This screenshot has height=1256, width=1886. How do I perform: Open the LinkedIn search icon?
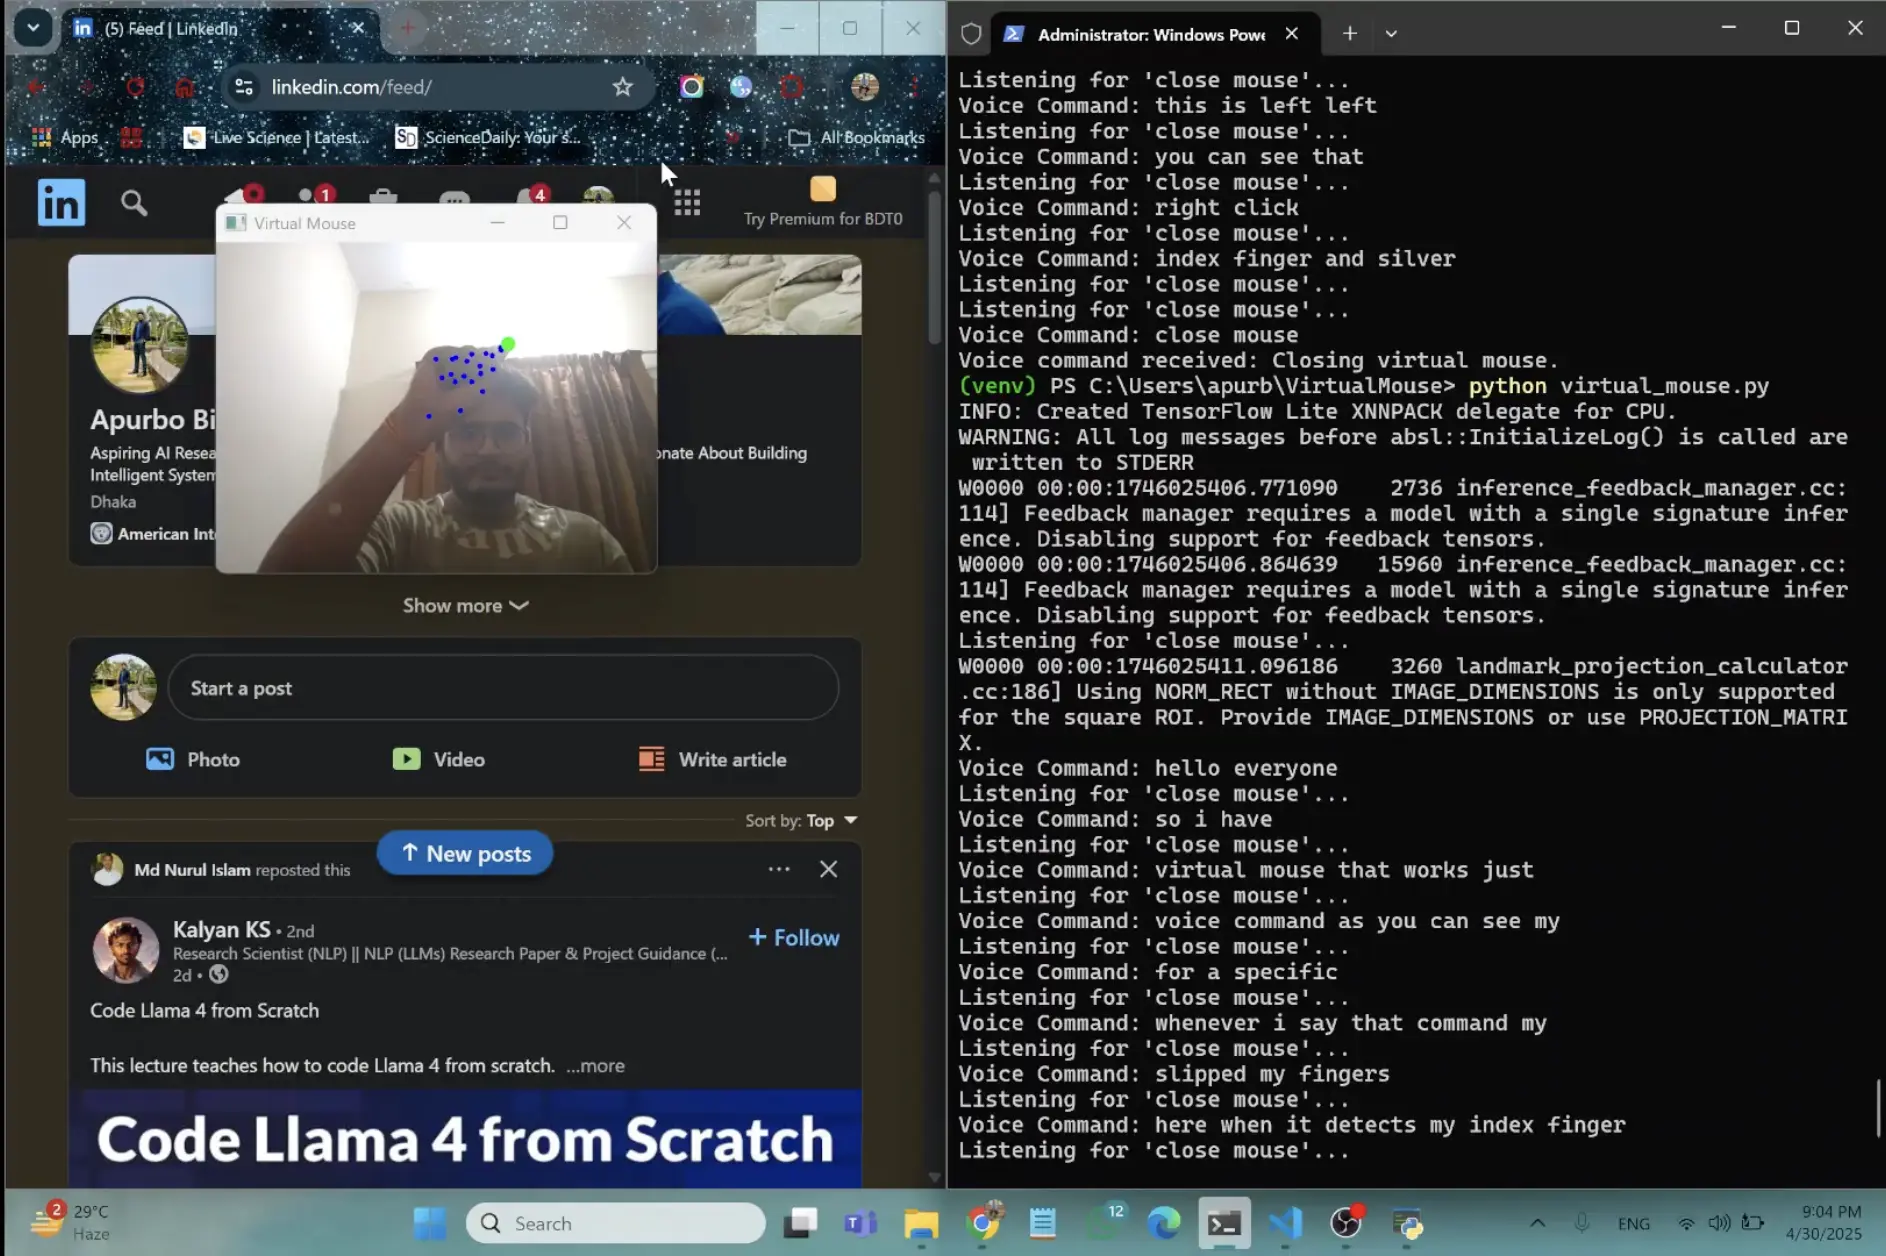click(x=134, y=204)
